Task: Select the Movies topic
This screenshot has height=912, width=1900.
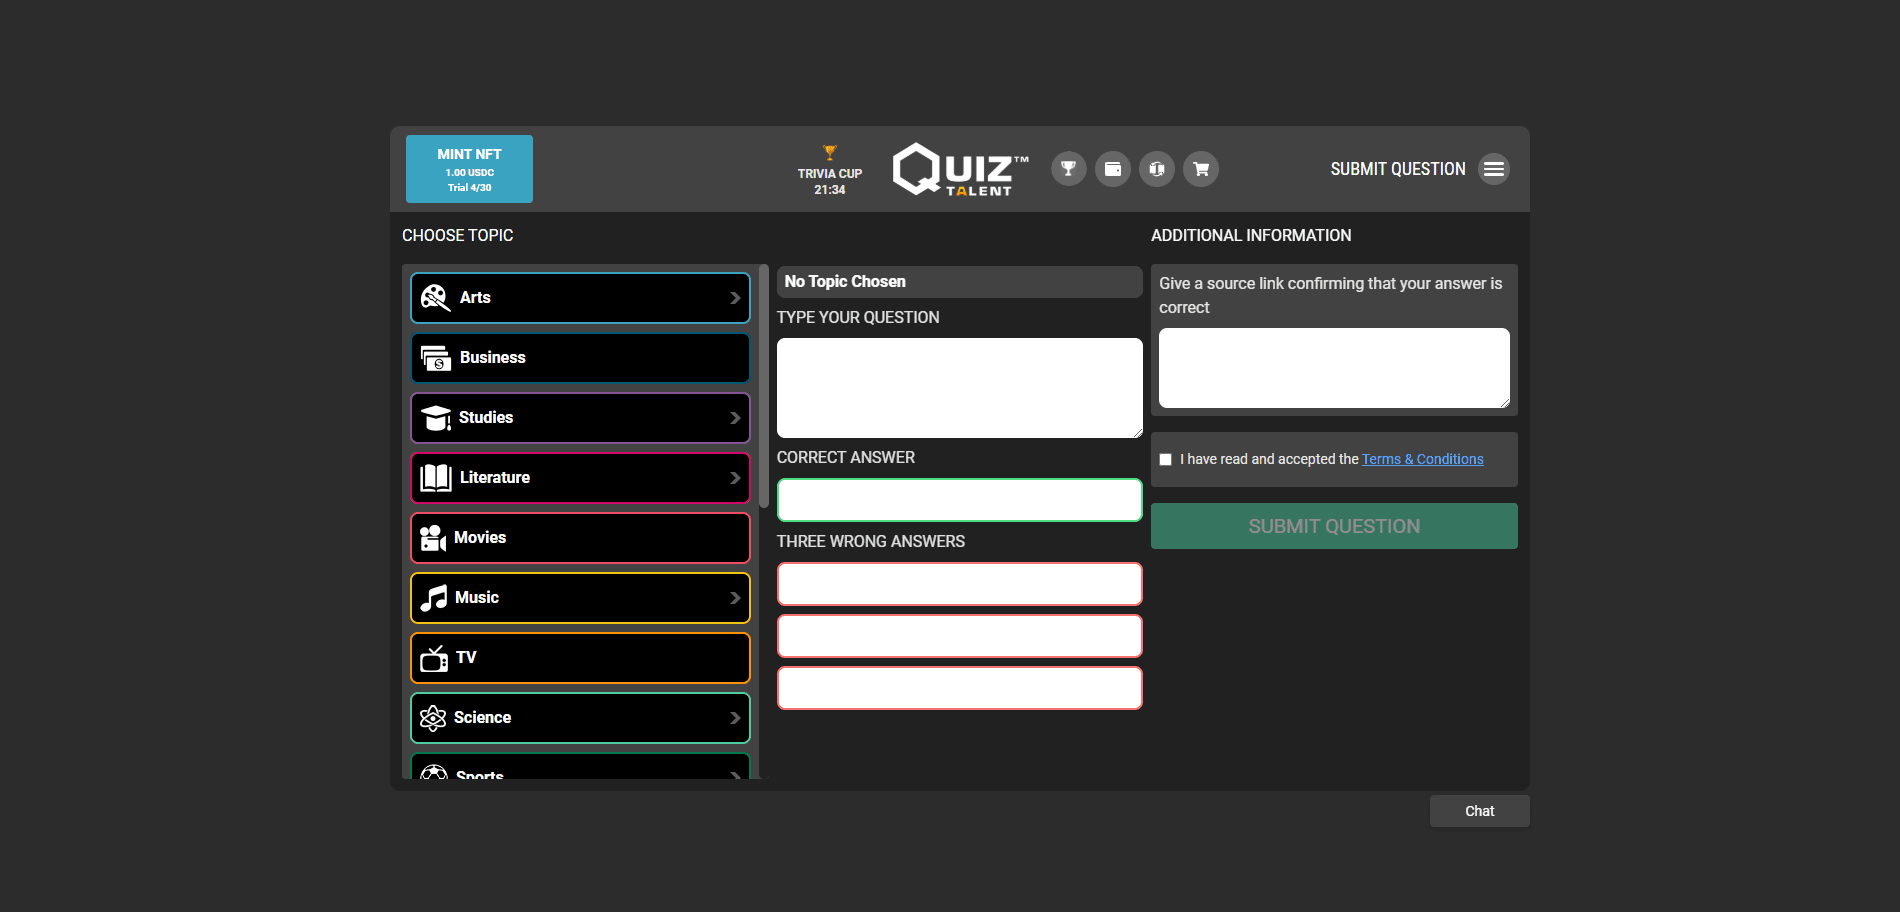Action: (x=580, y=538)
